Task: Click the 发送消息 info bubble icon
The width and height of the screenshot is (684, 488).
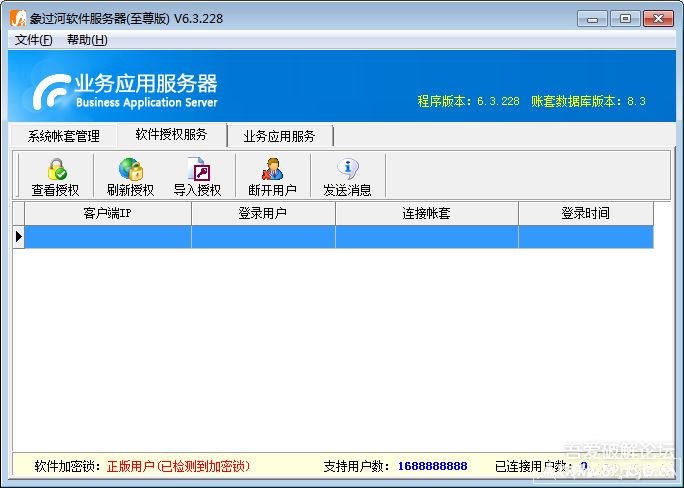Action: click(x=348, y=168)
